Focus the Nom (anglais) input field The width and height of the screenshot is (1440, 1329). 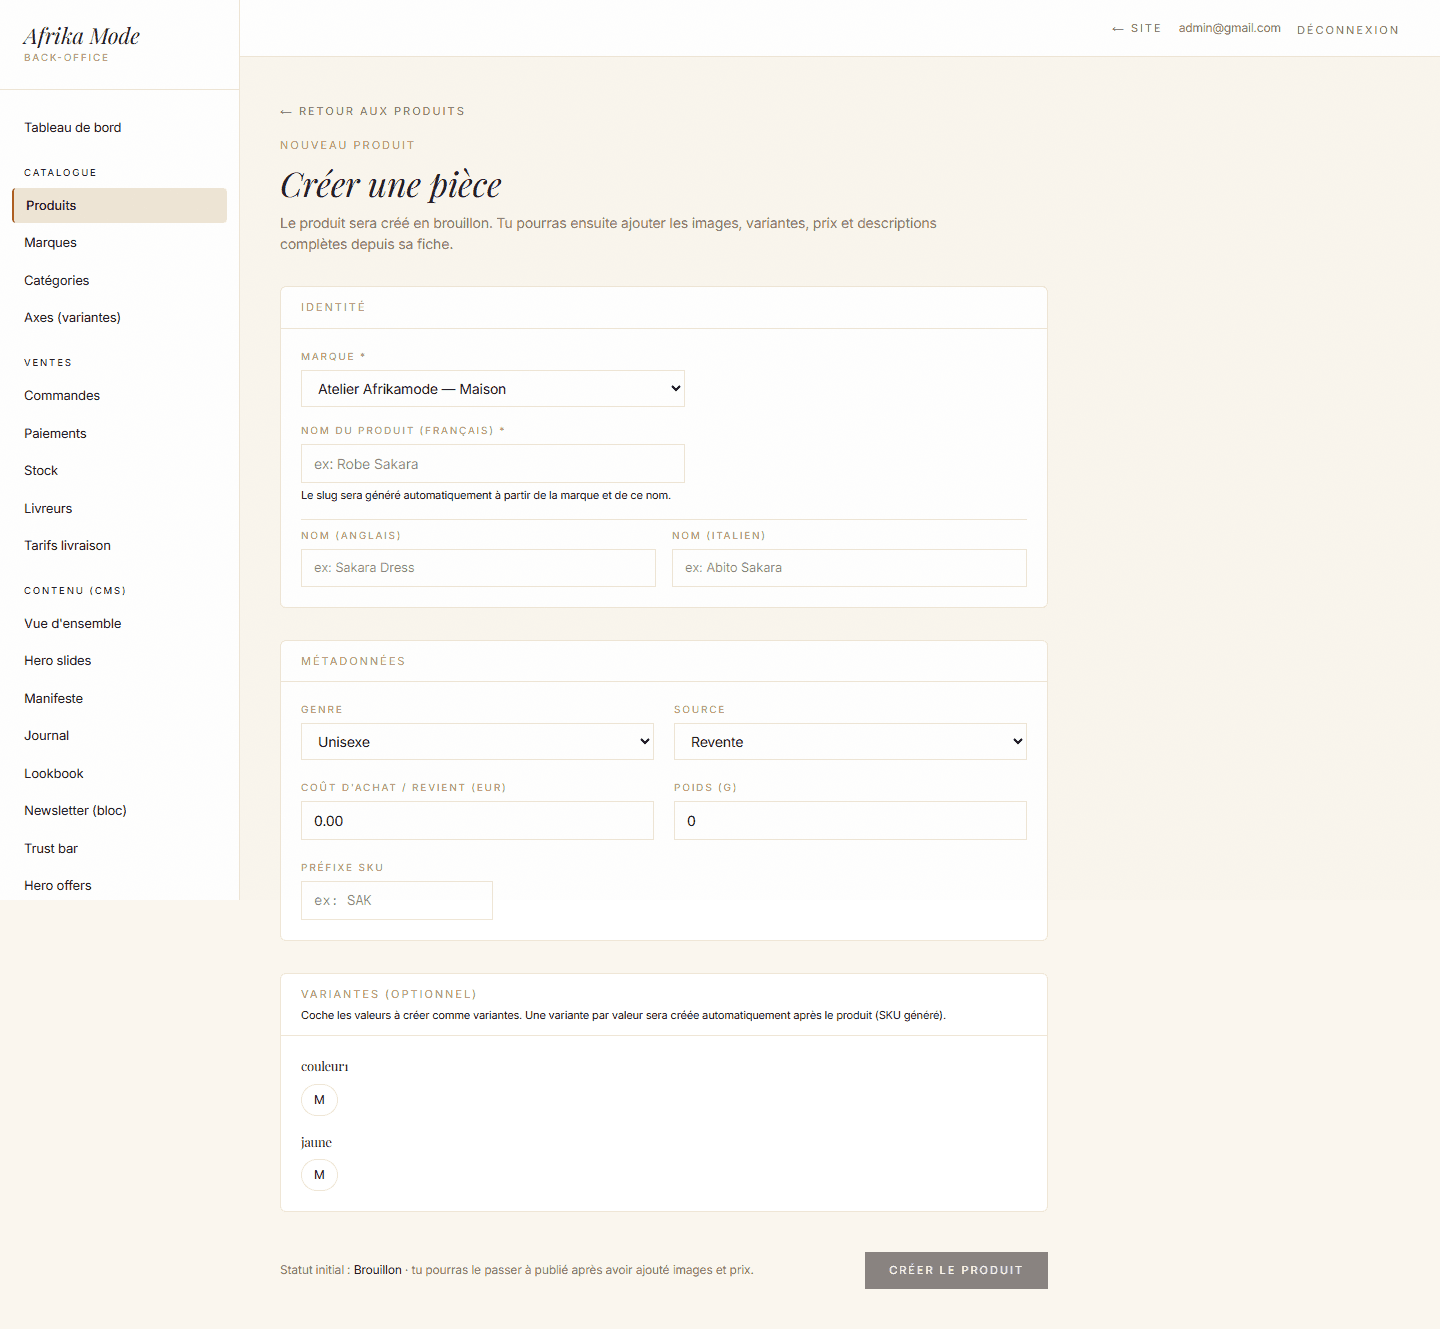(x=478, y=568)
